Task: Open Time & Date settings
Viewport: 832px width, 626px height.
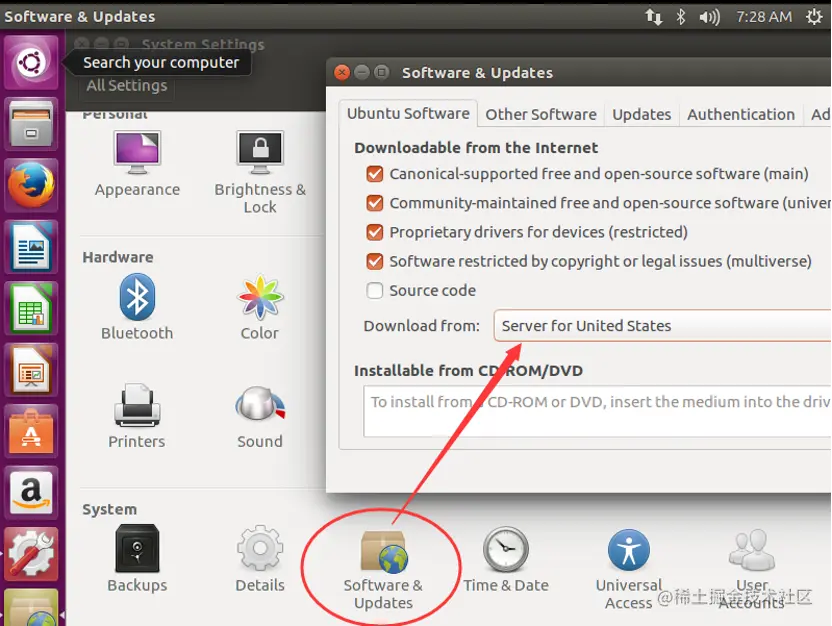Action: click(x=506, y=559)
